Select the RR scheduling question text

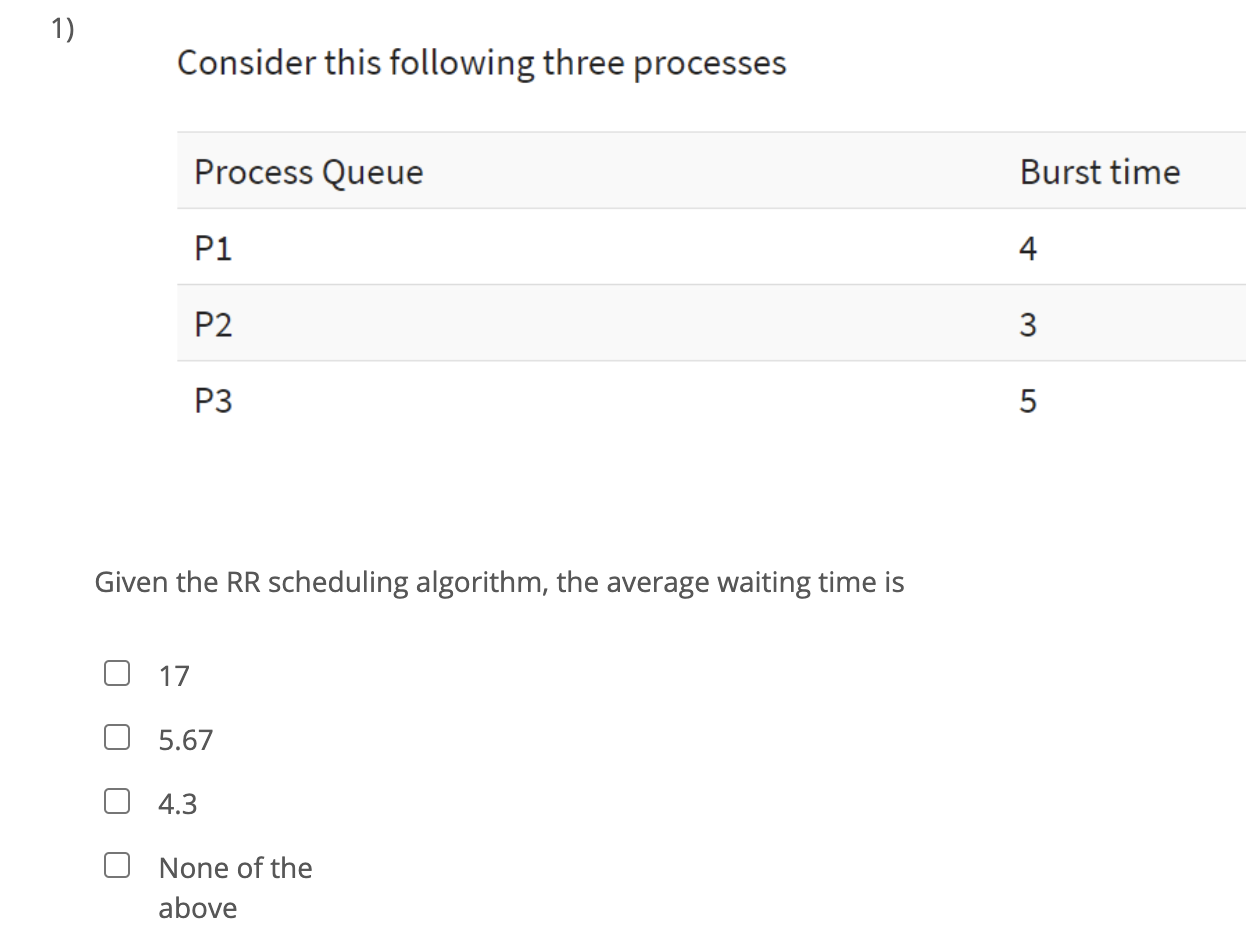[x=499, y=581]
